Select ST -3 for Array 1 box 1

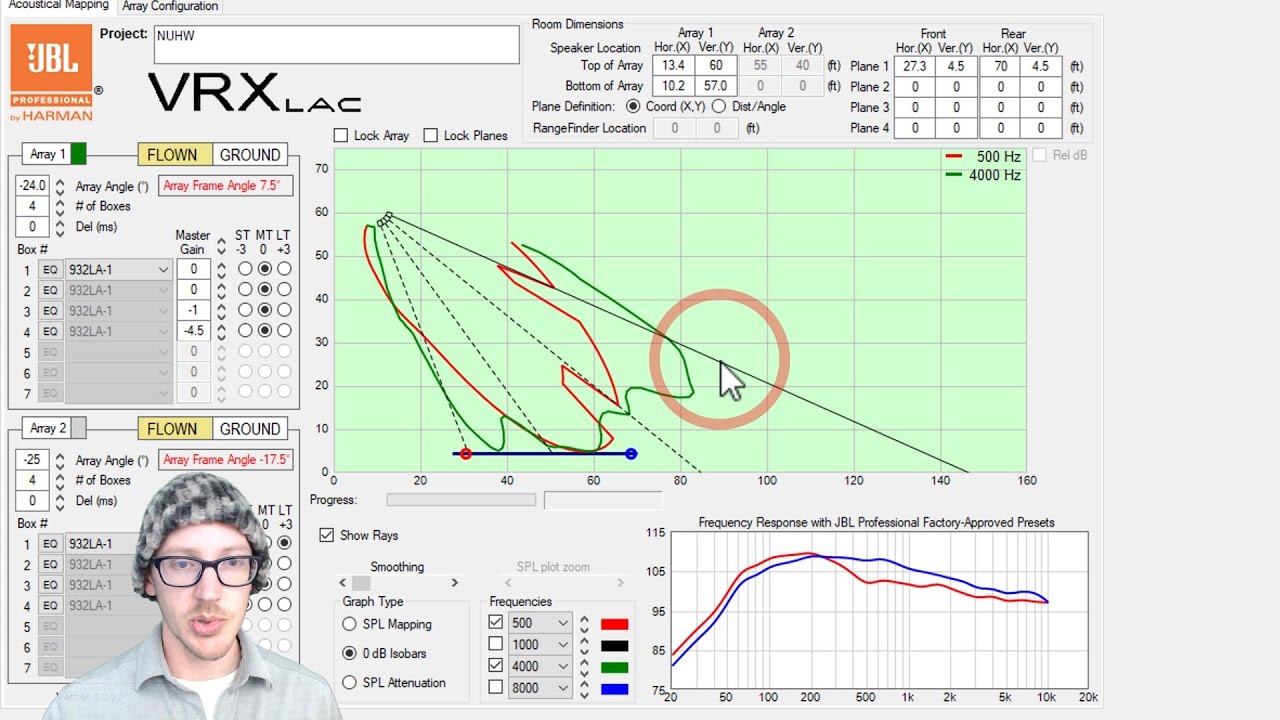point(245,269)
